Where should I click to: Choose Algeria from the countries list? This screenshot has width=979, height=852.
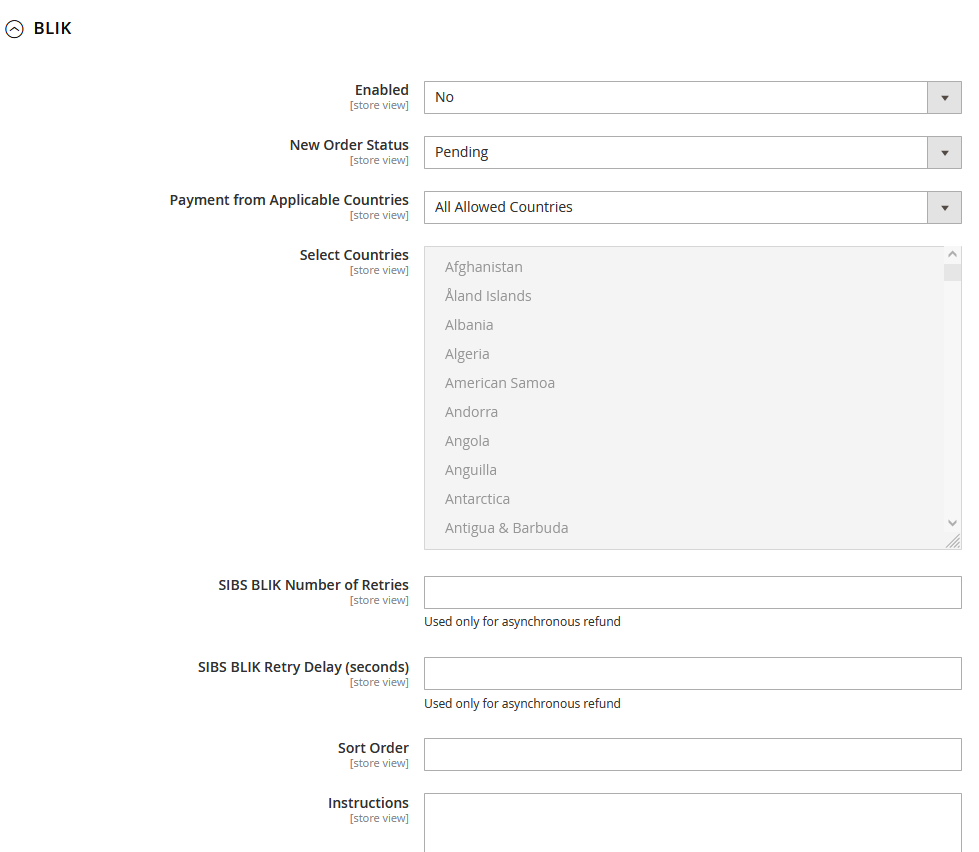click(467, 354)
